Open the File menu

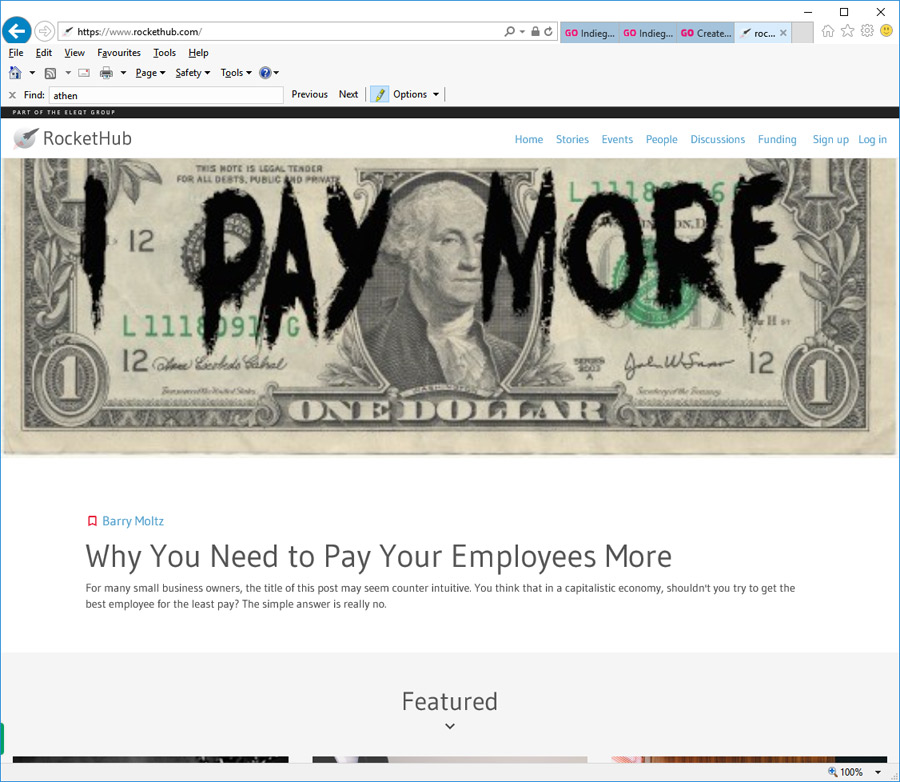[x=16, y=53]
